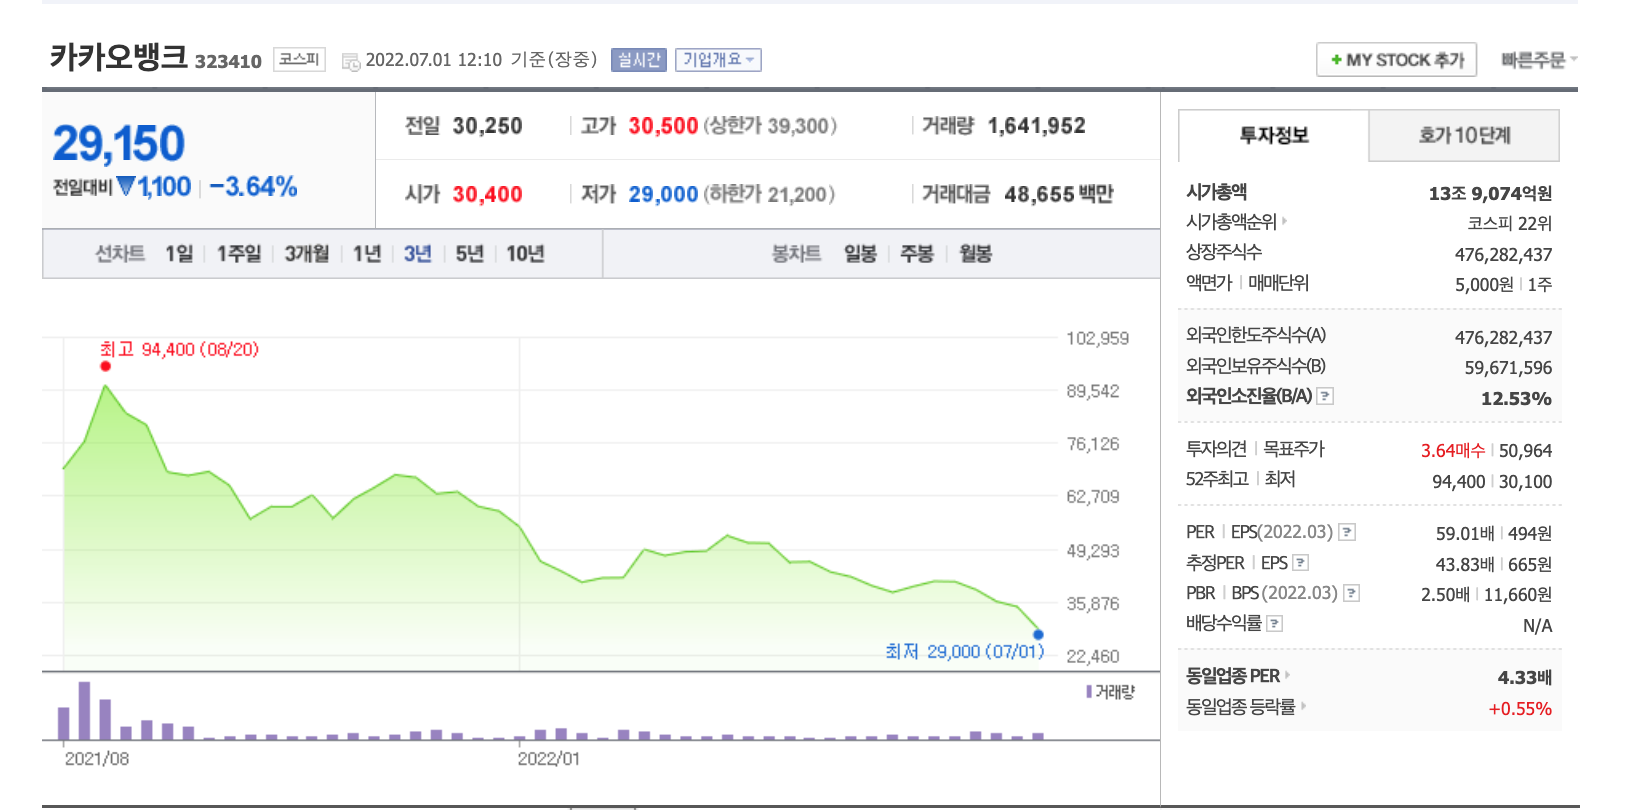Click the blue 최저 marker dot on chart
Screen dimensions: 1626x810
pos(1038,634)
